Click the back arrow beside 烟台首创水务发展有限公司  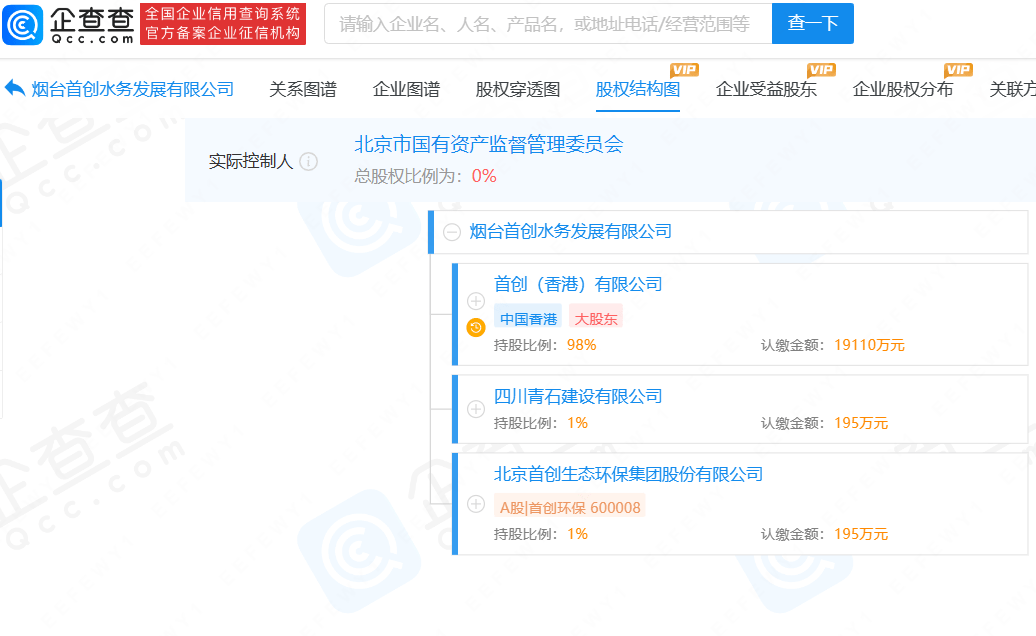pos(15,88)
